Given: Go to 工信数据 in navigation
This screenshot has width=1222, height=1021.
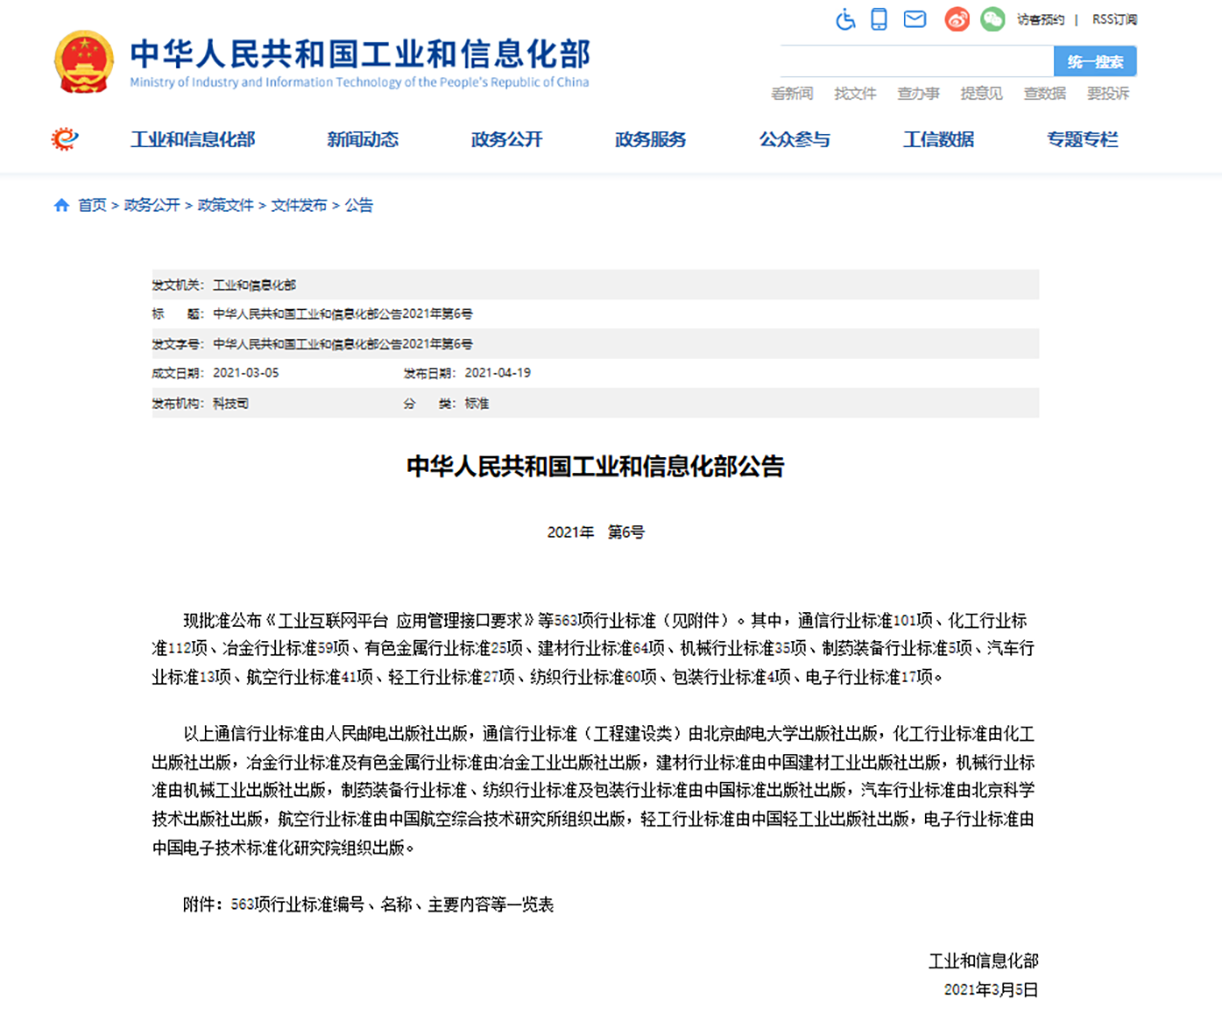Looking at the screenshot, I should pyautogui.click(x=938, y=139).
